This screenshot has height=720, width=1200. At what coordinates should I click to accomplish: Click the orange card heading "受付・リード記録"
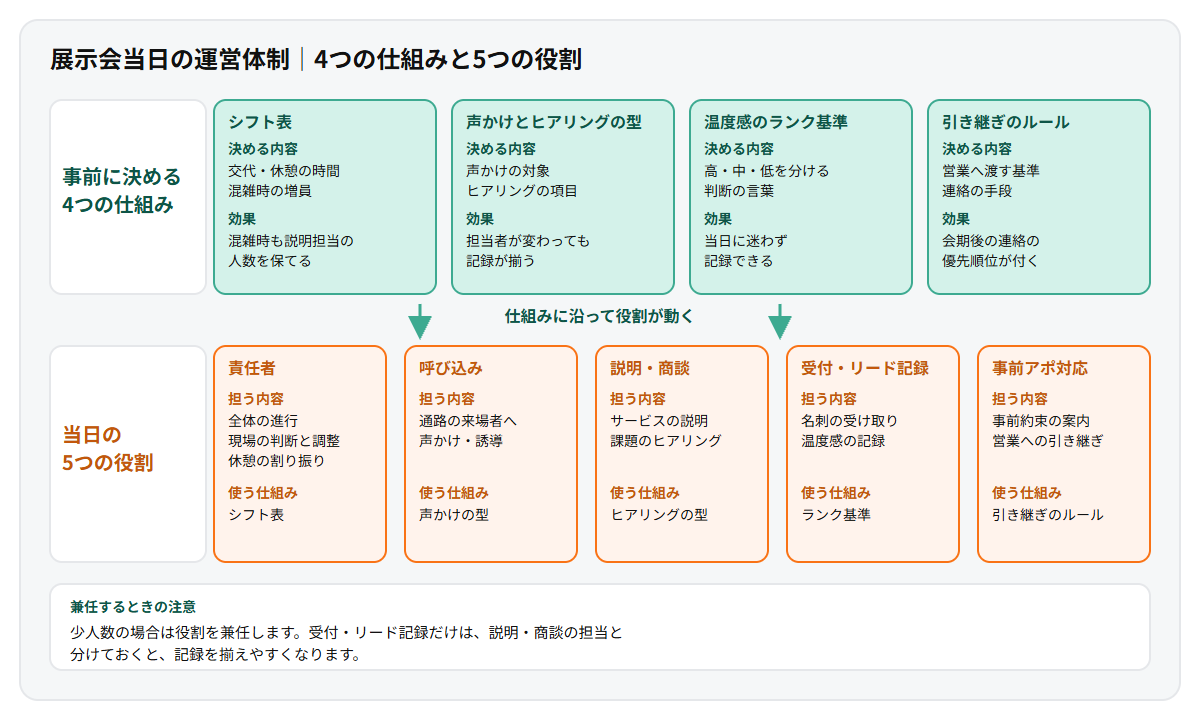865,369
